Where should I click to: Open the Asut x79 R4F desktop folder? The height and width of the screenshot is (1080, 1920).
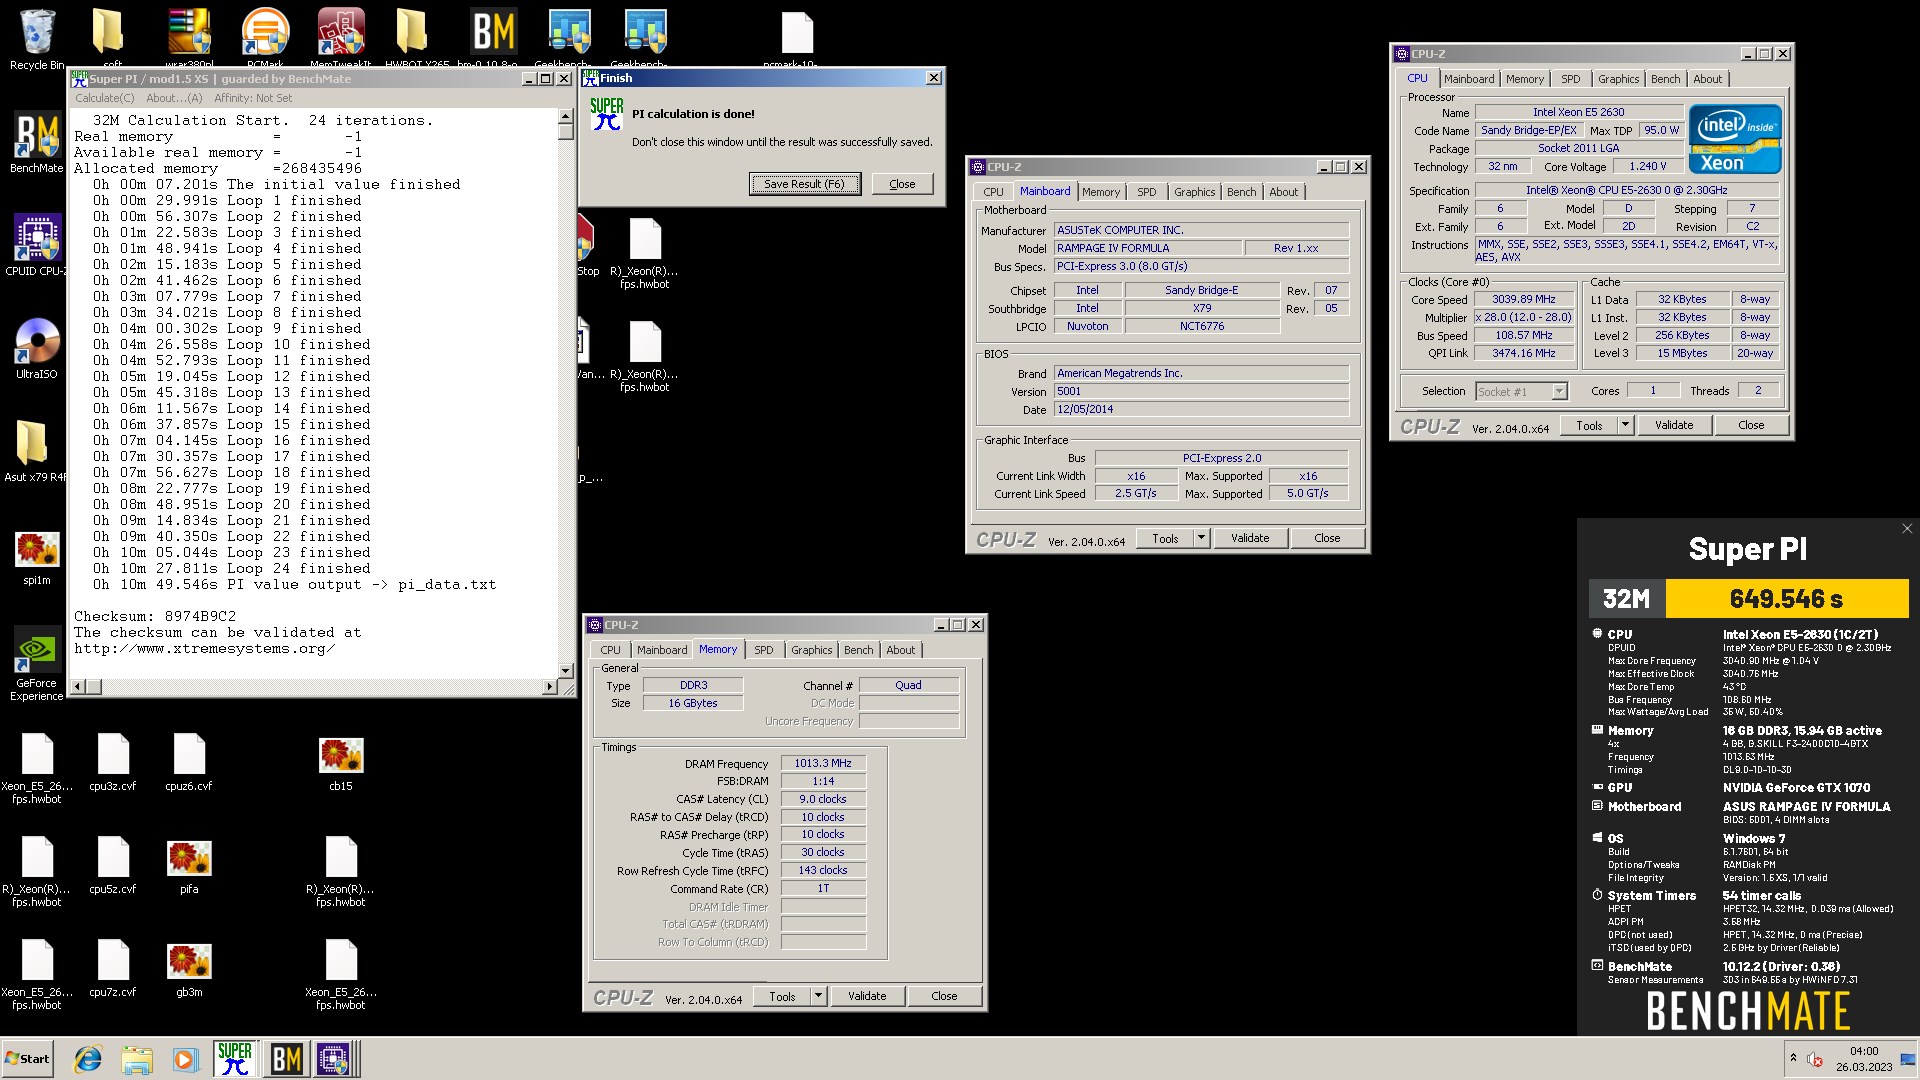point(35,451)
